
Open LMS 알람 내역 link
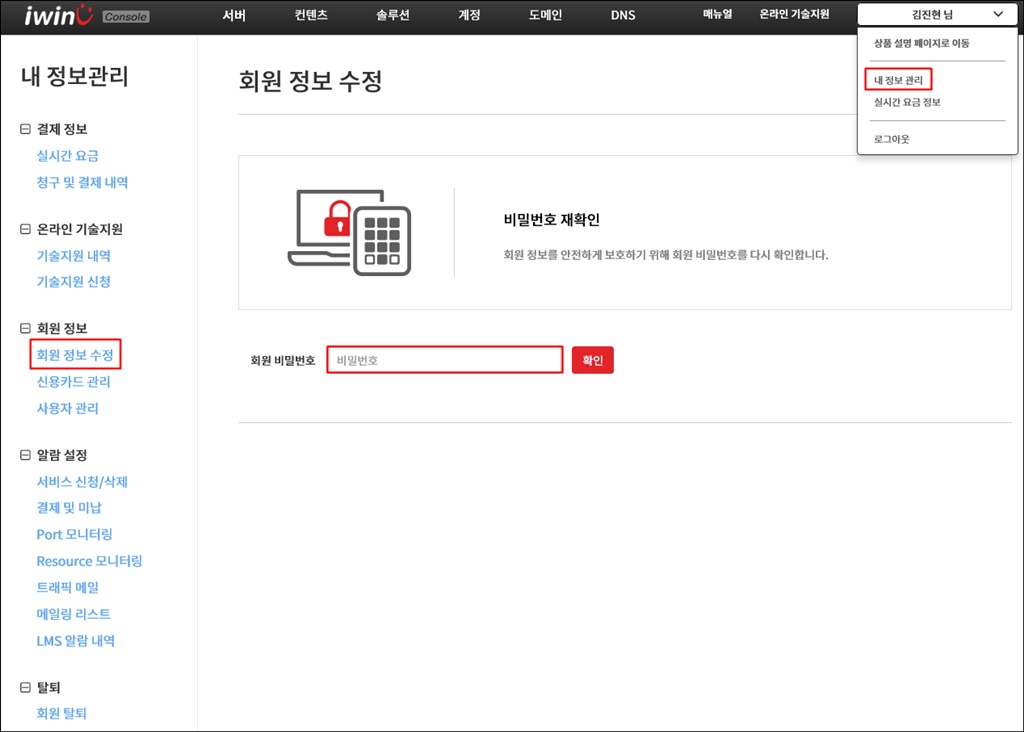click(76, 641)
